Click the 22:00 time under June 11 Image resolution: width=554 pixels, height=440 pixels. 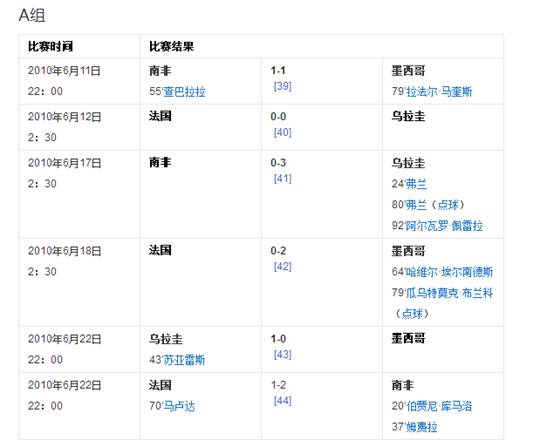coord(45,91)
